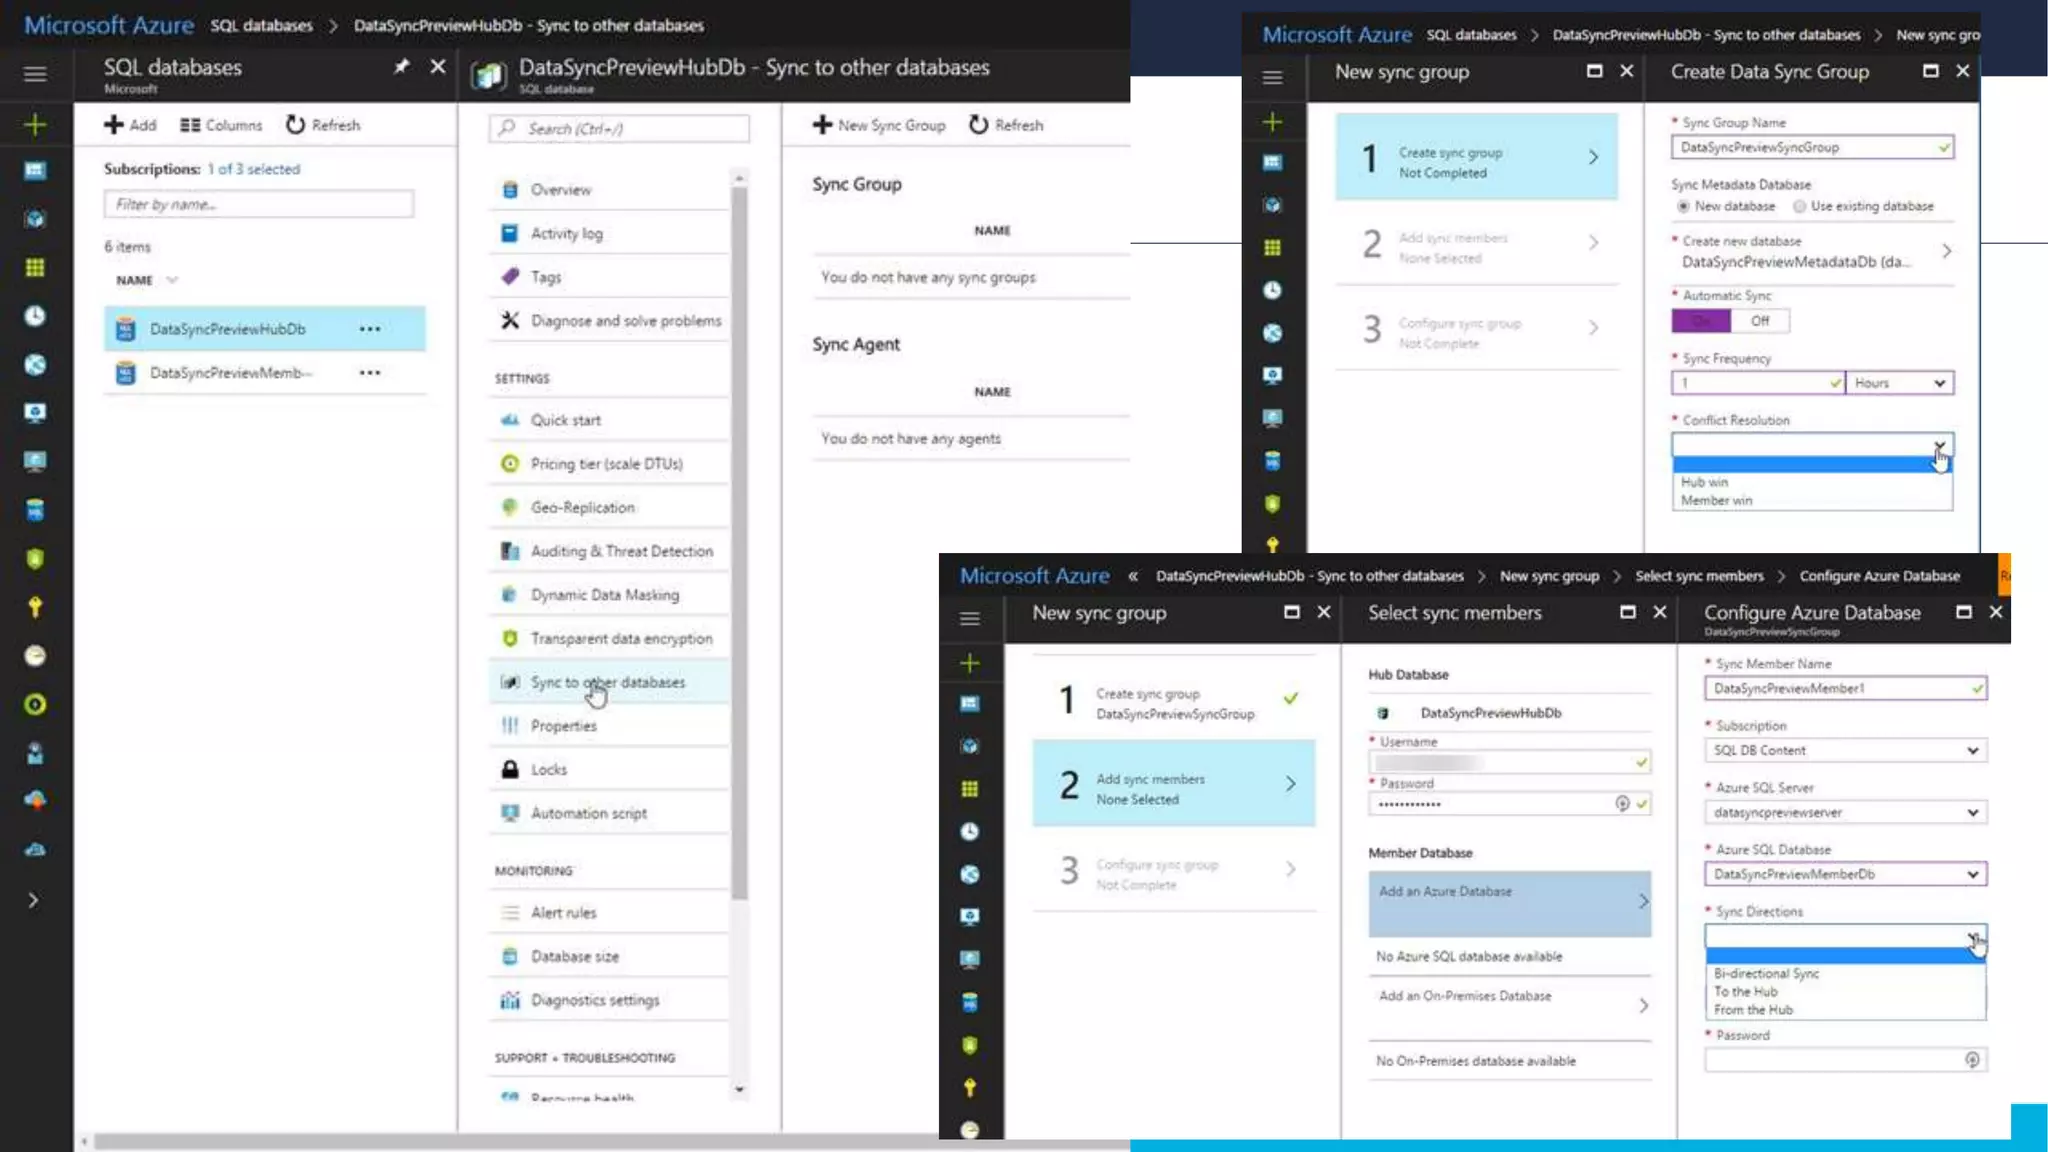2048x1152 pixels.
Task: Open Auditing & Threat Detection item
Action: (609, 551)
